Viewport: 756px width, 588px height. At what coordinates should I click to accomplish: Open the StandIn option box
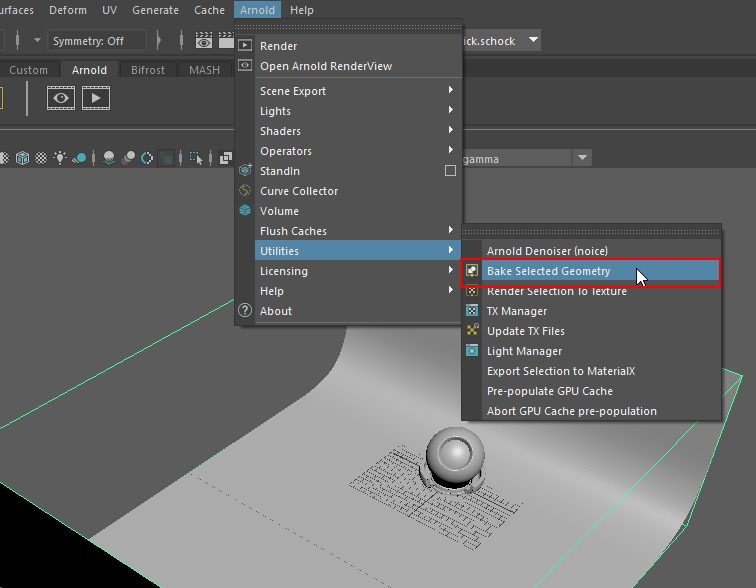click(x=450, y=171)
